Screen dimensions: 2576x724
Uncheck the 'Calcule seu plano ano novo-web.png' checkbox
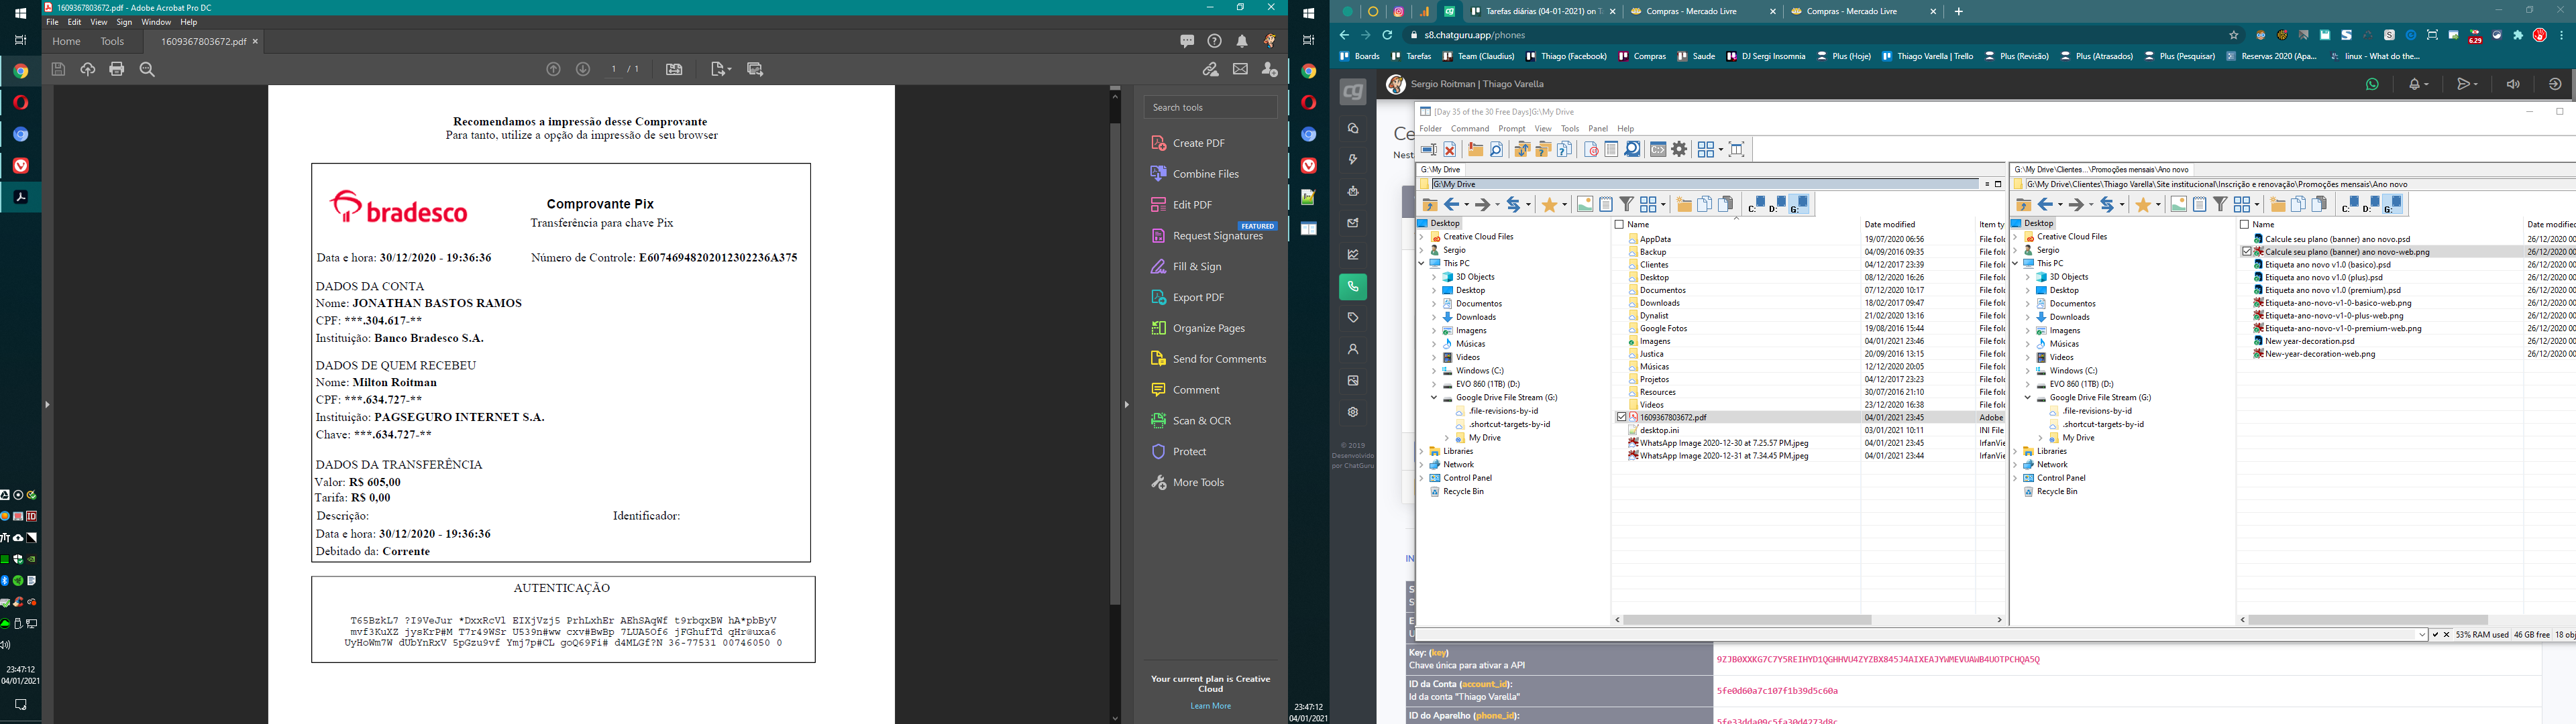[x=2246, y=252]
